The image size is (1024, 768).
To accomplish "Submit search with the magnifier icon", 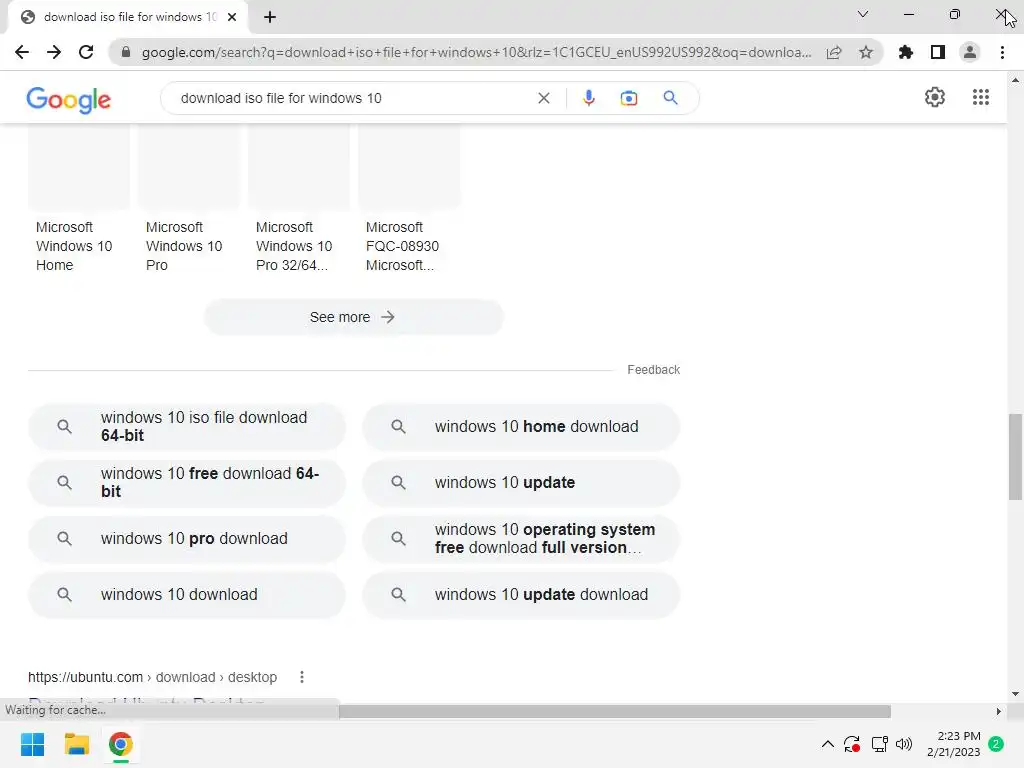I will pos(670,98).
